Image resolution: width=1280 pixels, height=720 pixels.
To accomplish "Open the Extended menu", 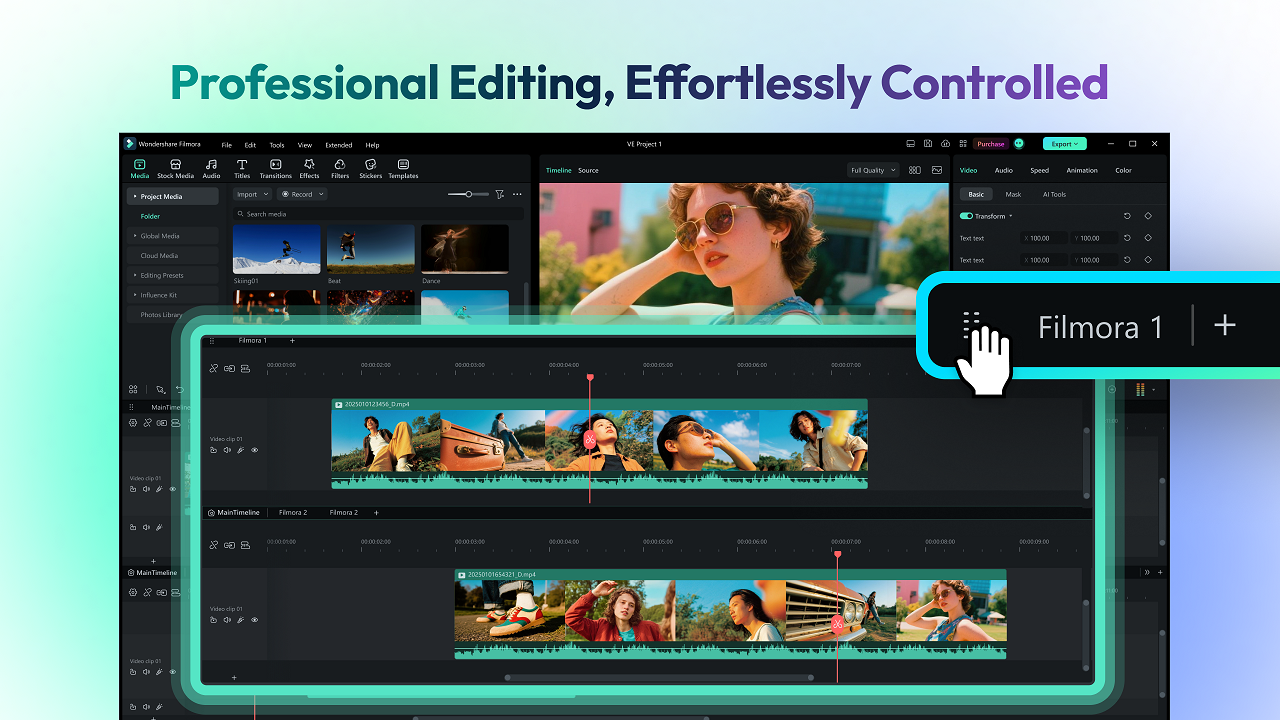I will coord(339,145).
